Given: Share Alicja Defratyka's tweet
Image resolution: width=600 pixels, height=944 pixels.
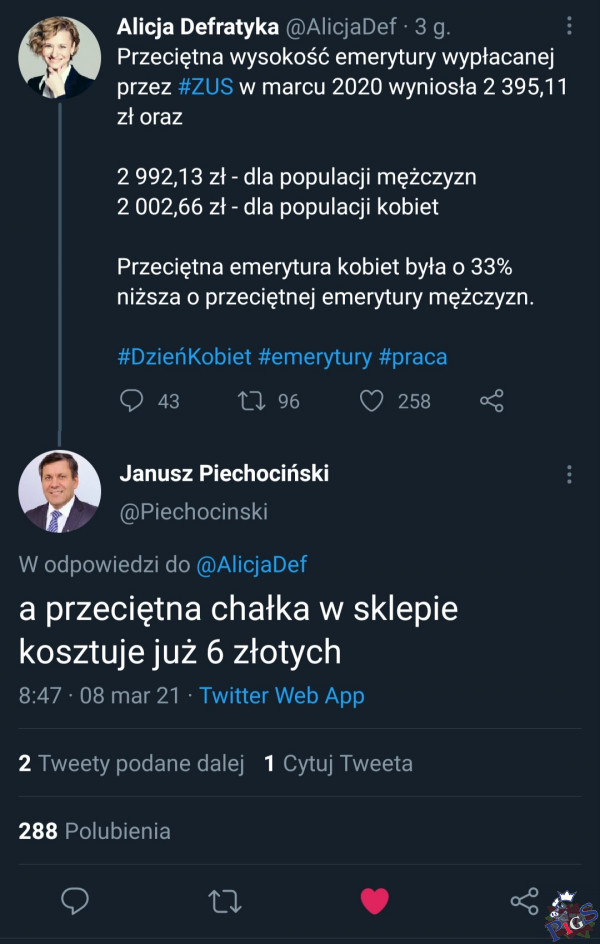Looking at the screenshot, I should 491,401.
